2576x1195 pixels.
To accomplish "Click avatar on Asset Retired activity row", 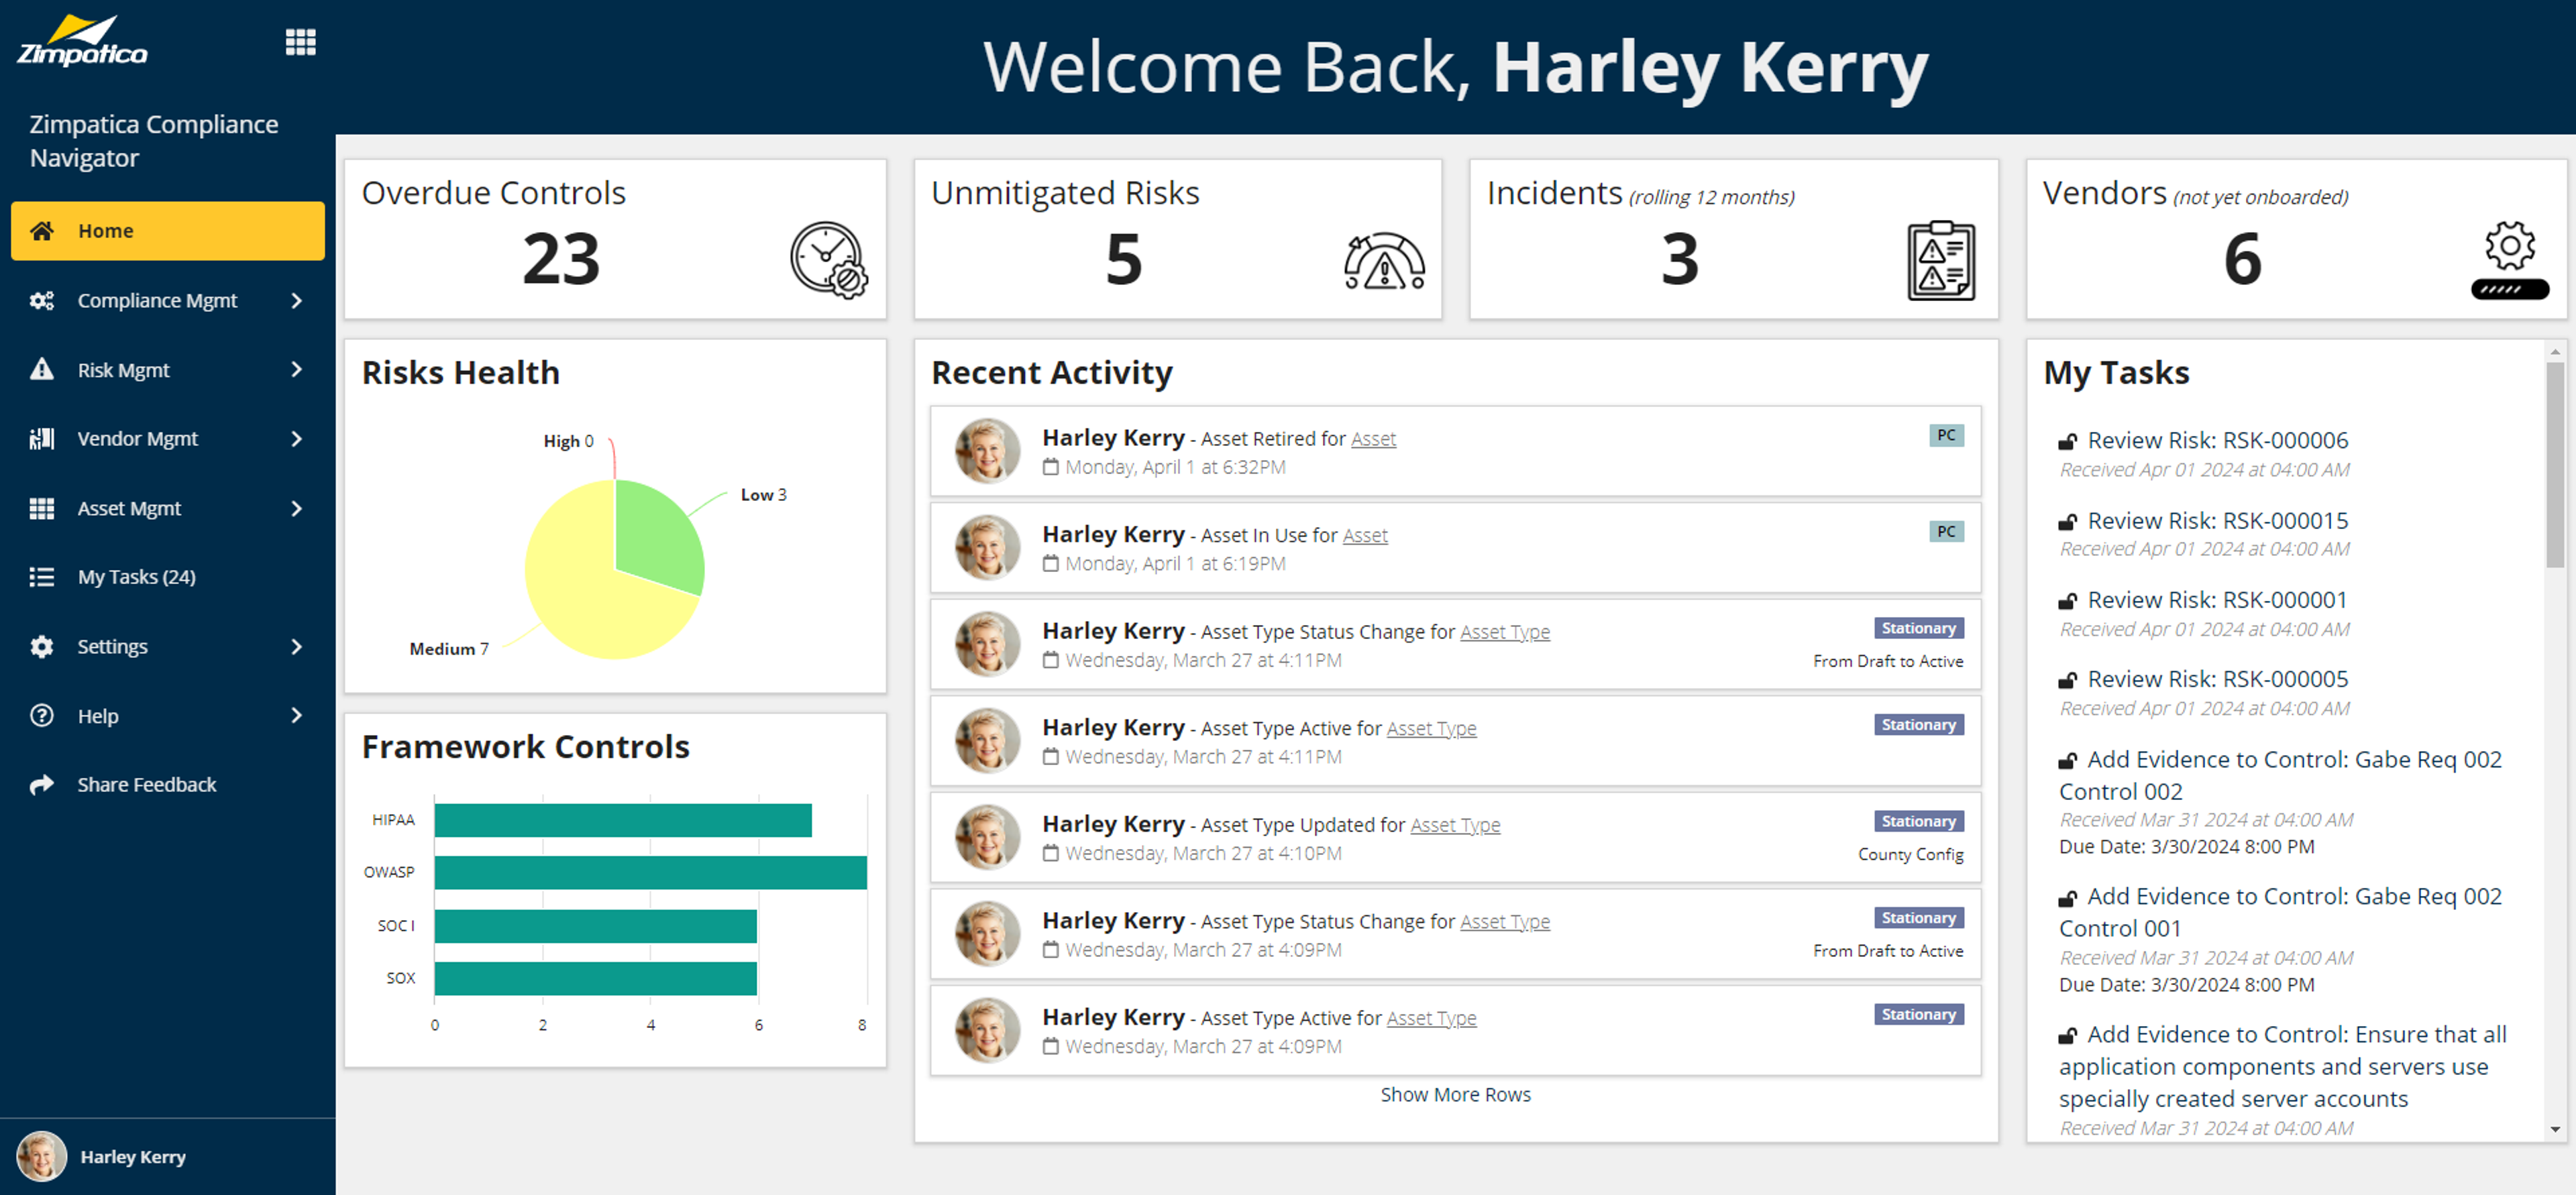I will click(x=987, y=451).
